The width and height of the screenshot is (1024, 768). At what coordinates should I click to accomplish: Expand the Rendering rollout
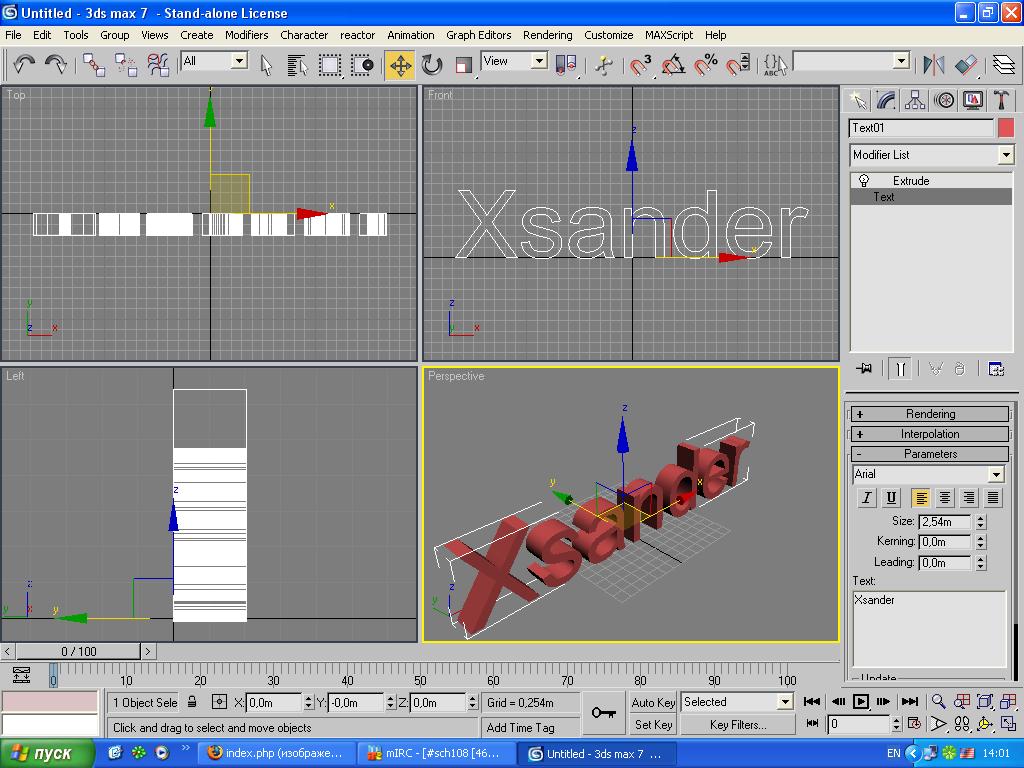point(930,414)
